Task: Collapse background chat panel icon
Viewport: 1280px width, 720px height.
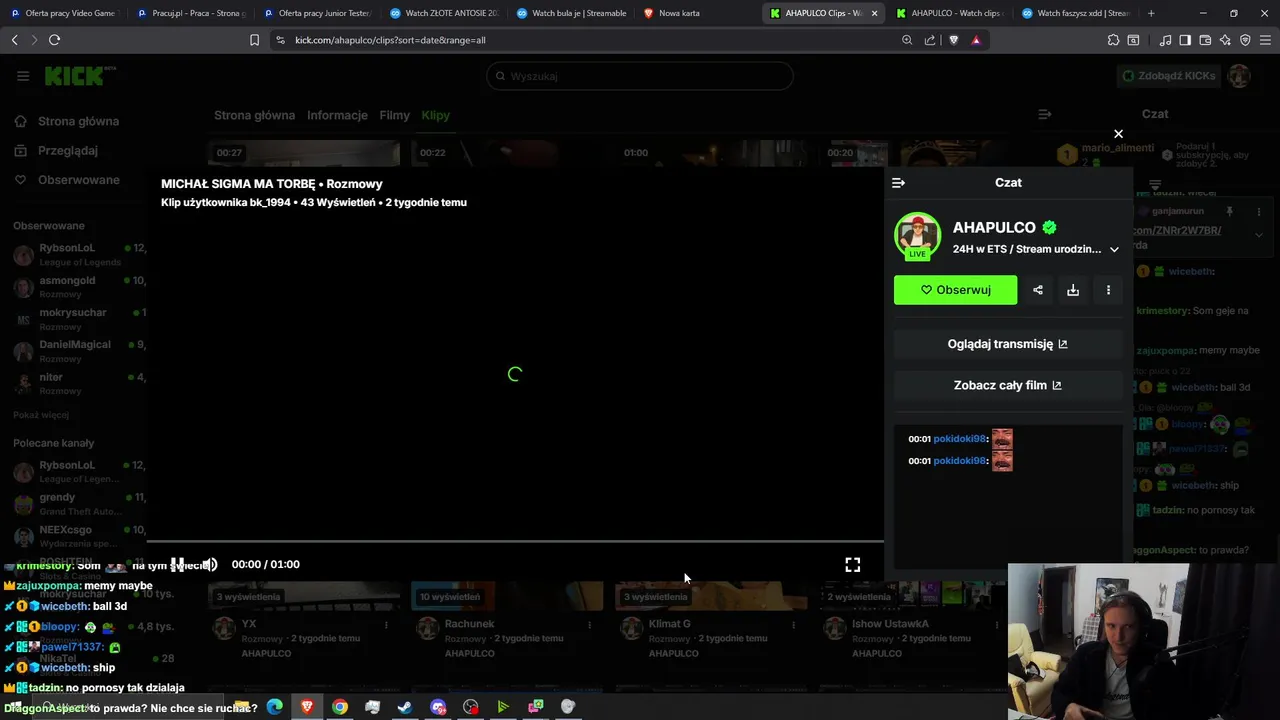Action: (x=1044, y=114)
